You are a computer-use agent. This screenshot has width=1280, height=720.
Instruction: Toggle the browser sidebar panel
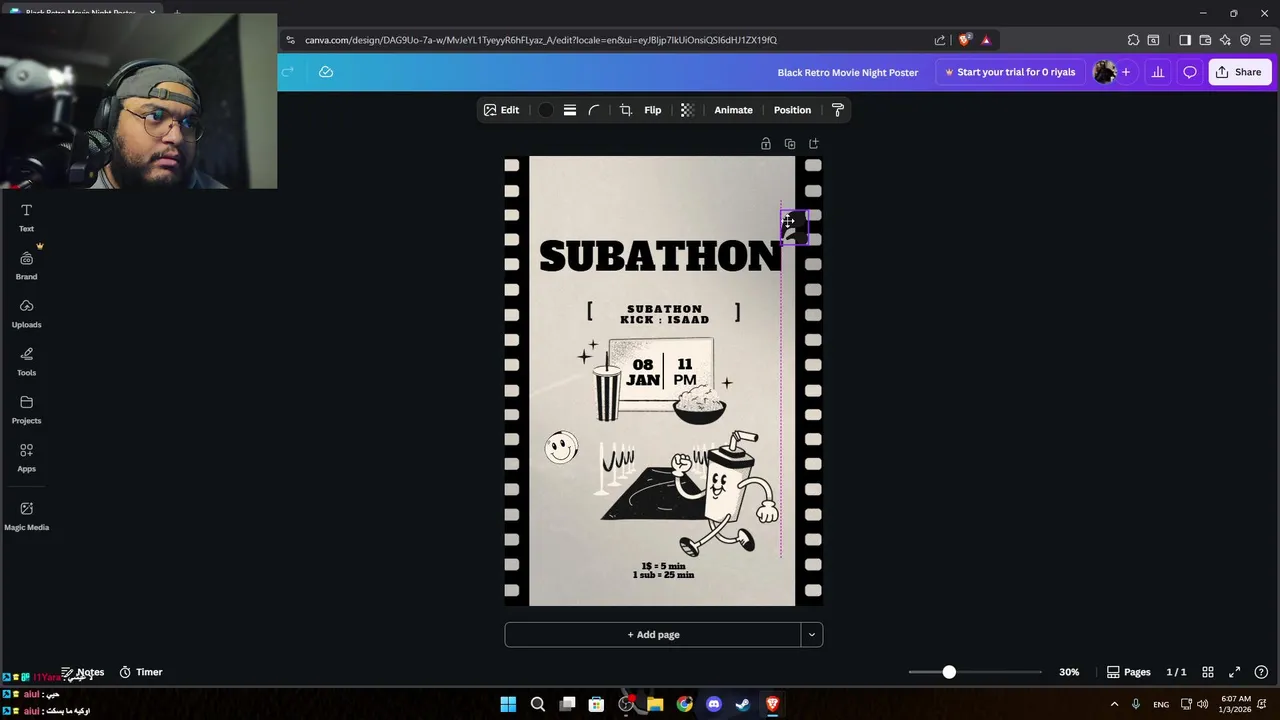click(x=1185, y=40)
